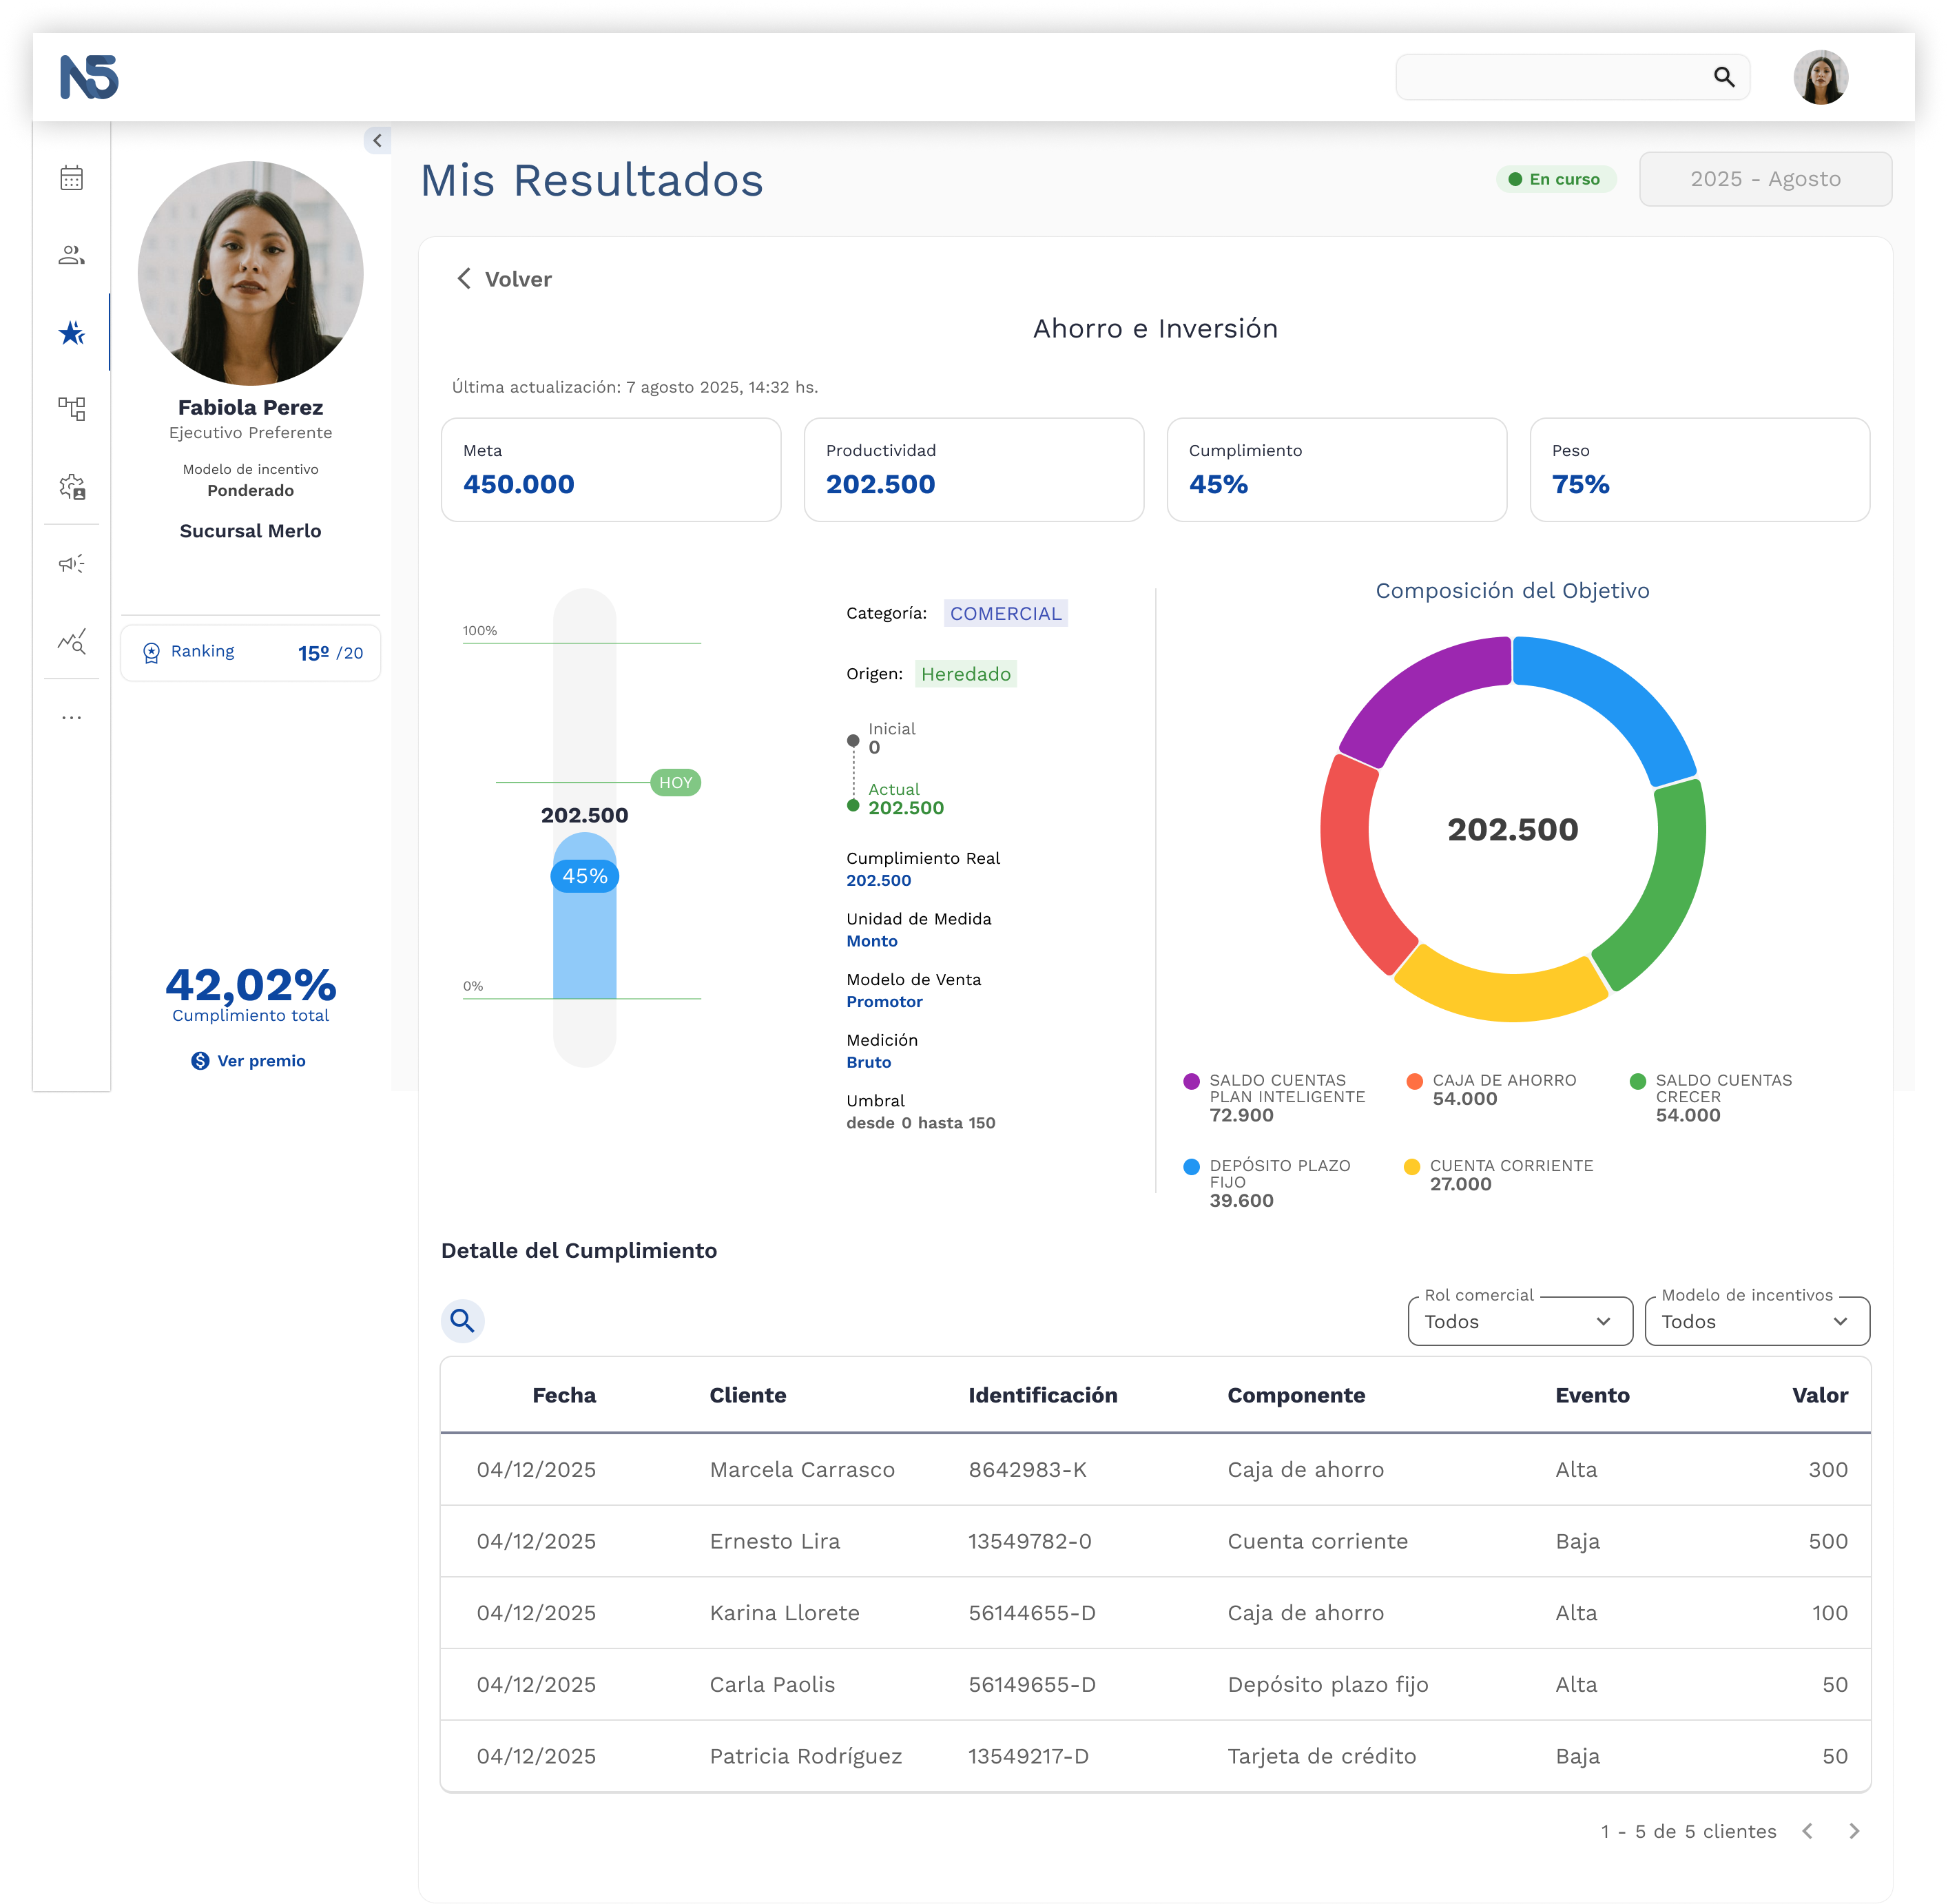Go back with Volver

coord(504,279)
